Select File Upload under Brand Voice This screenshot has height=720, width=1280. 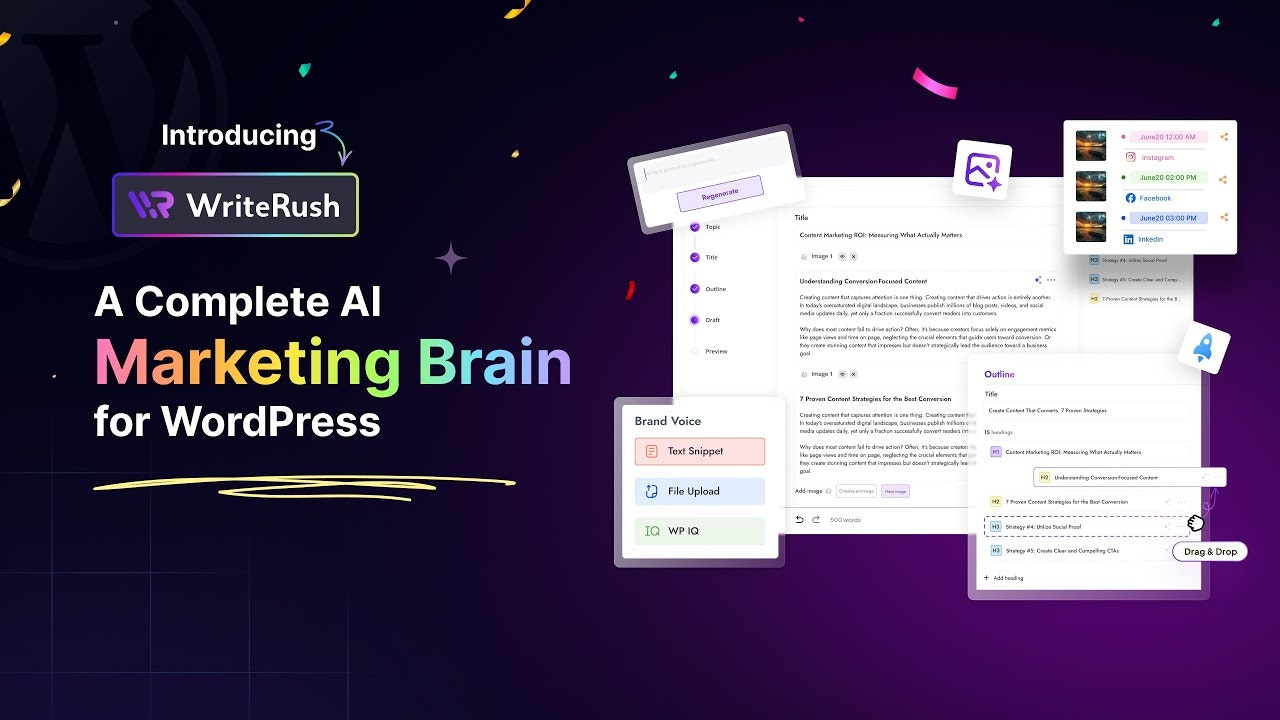(700, 491)
